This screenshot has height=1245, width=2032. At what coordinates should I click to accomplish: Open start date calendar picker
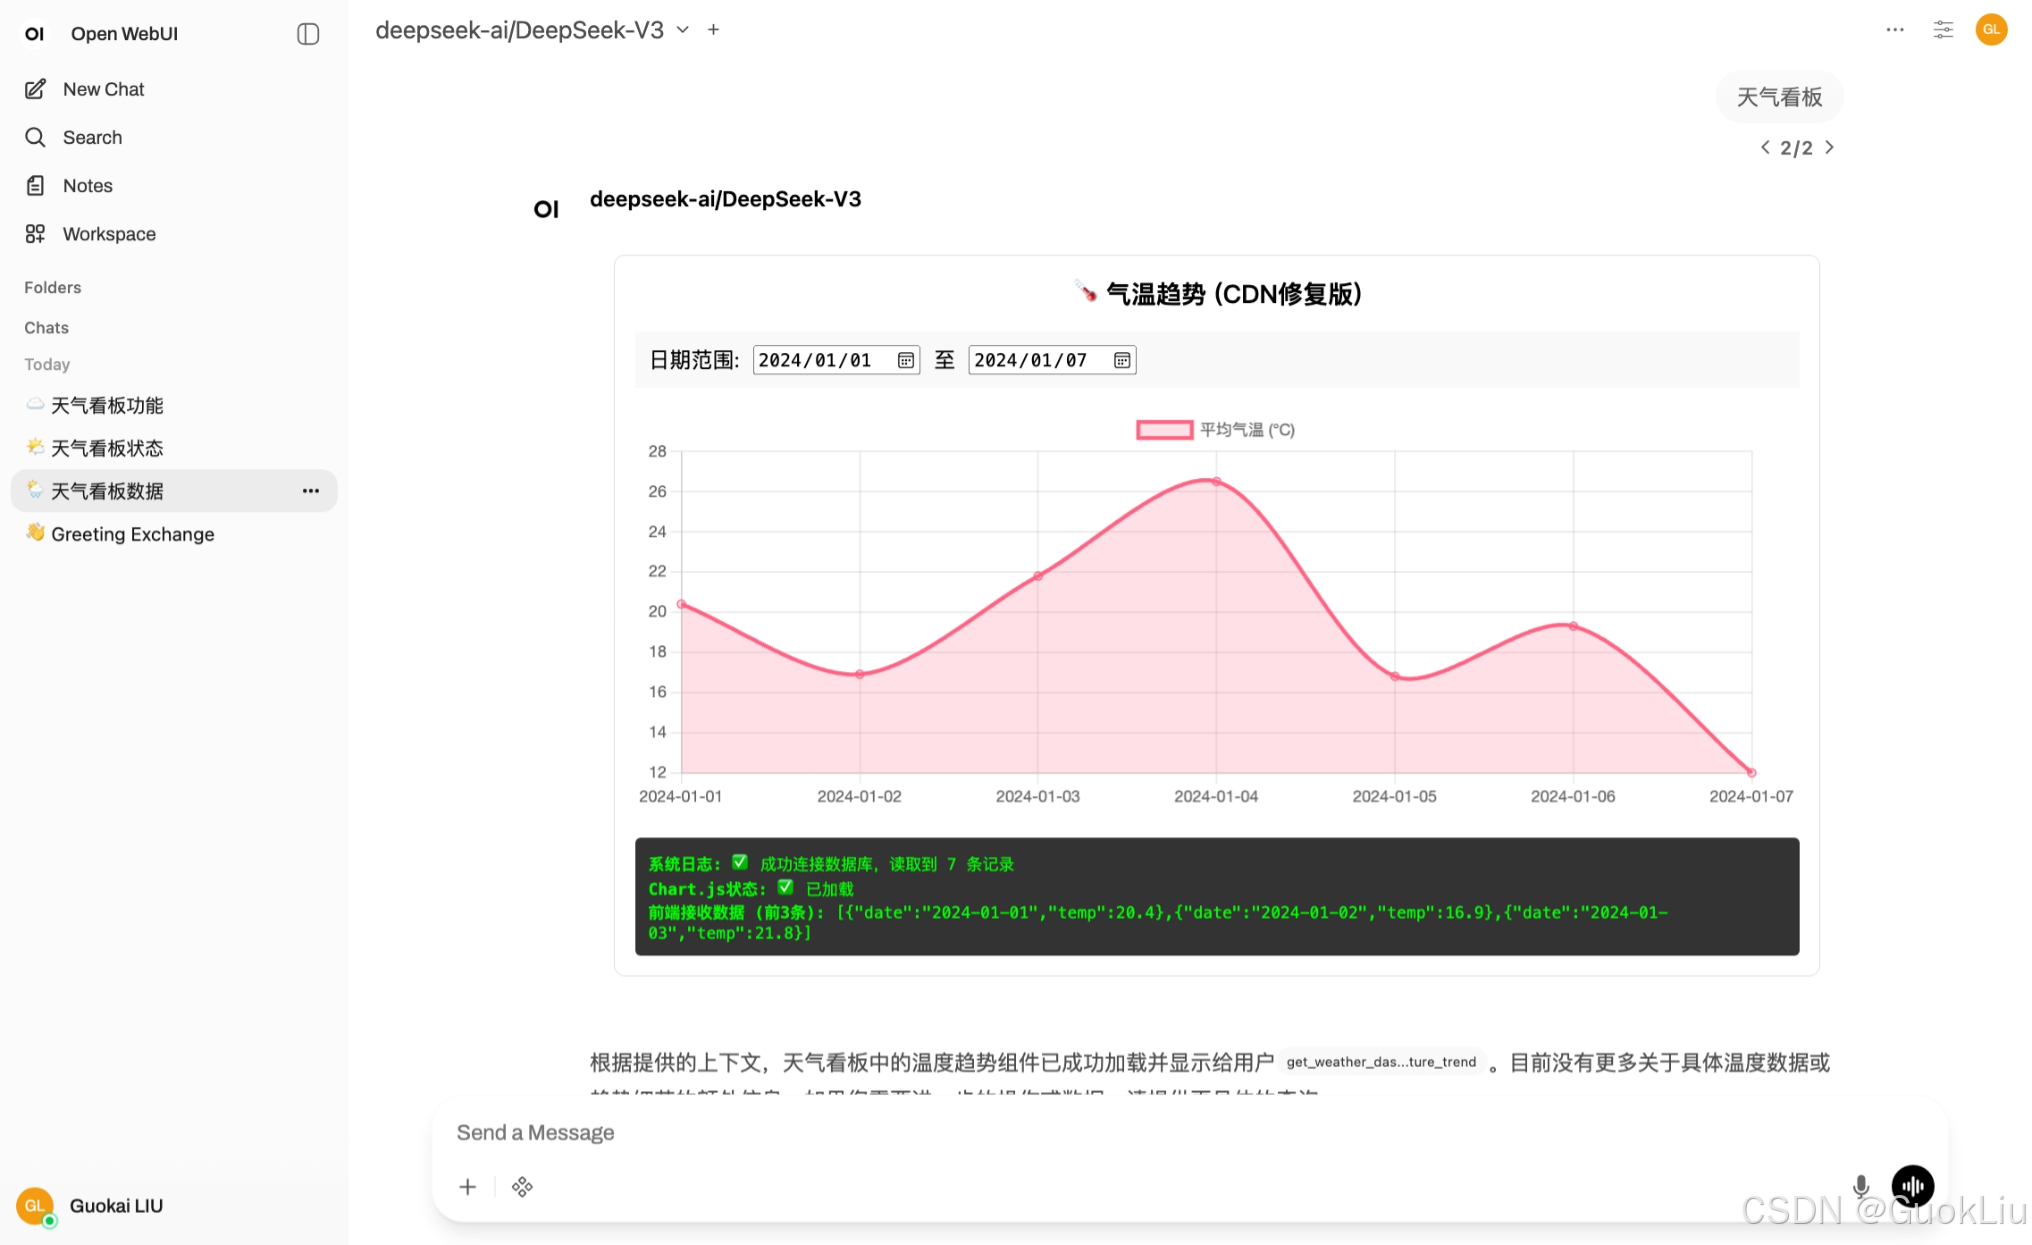[x=906, y=360]
